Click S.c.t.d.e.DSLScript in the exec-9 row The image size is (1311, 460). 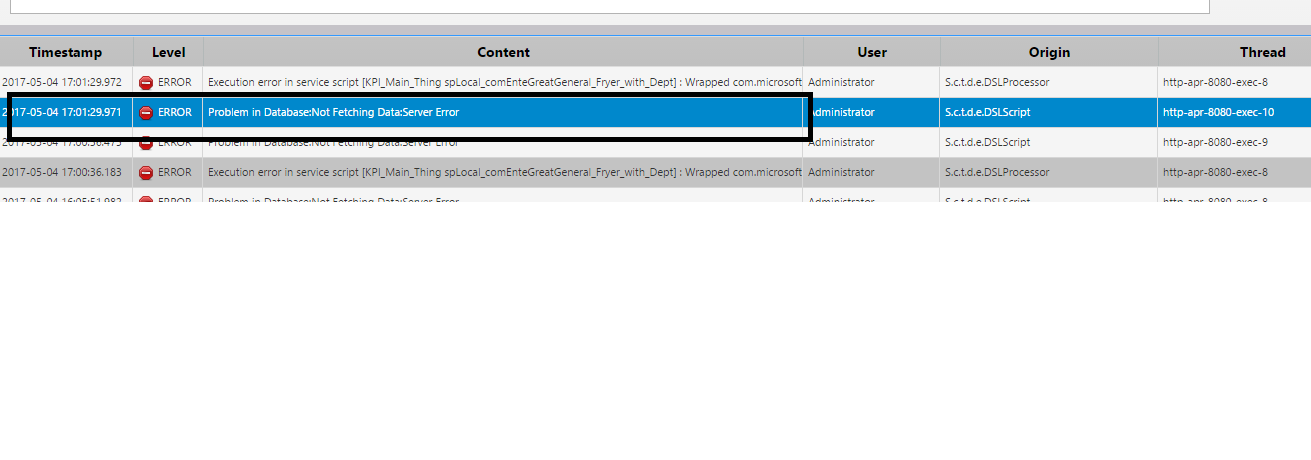click(987, 143)
